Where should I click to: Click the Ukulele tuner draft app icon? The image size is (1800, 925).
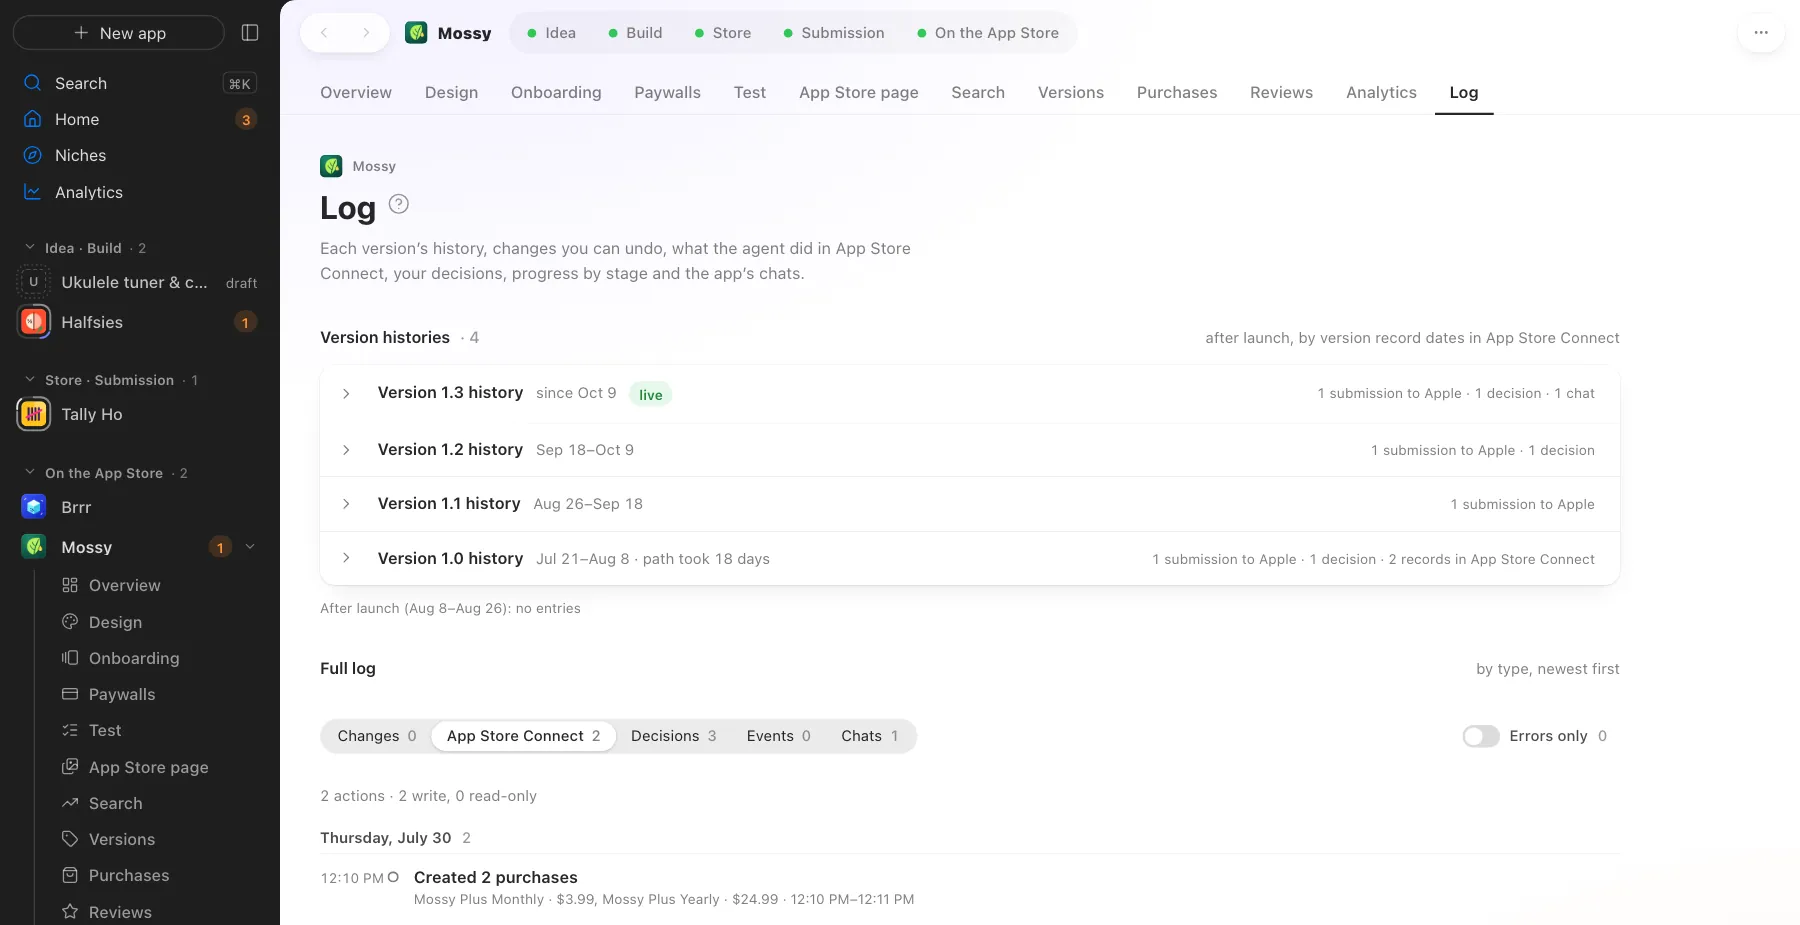(x=34, y=282)
